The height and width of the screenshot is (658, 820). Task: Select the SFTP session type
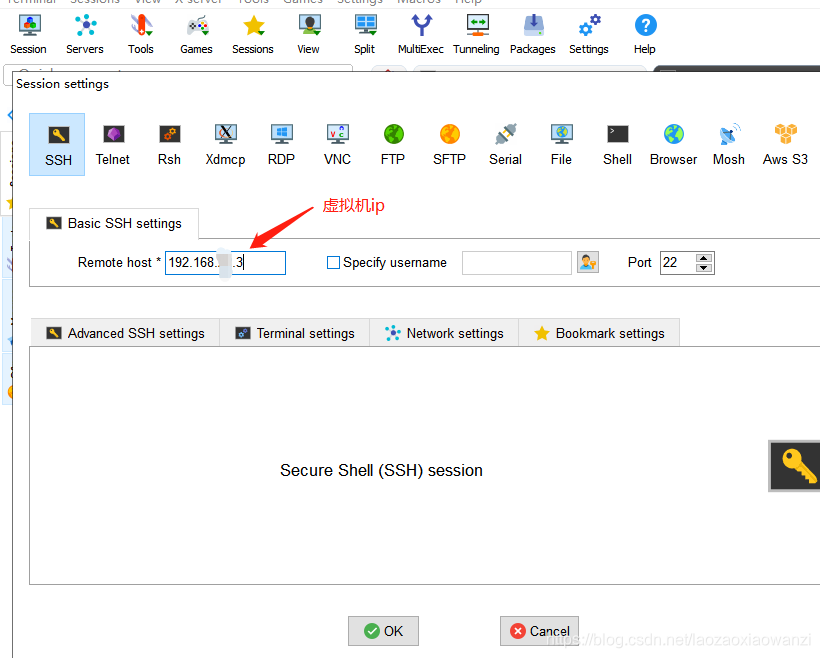pyautogui.click(x=449, y=144)
